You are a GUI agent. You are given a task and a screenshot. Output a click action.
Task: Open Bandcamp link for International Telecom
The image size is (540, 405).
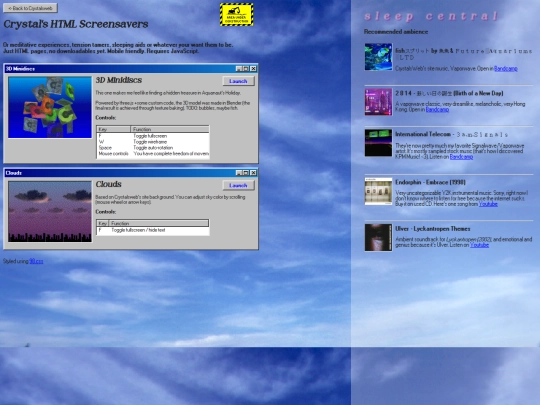[x=461, y=157]
